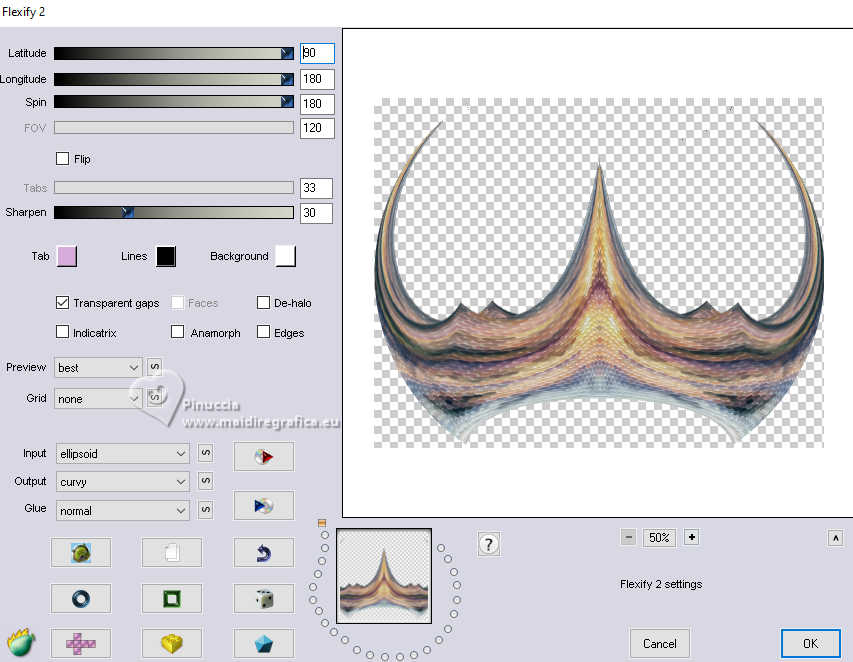Open the Tab color swatch

pyautogui.click(x=67, y=256)
